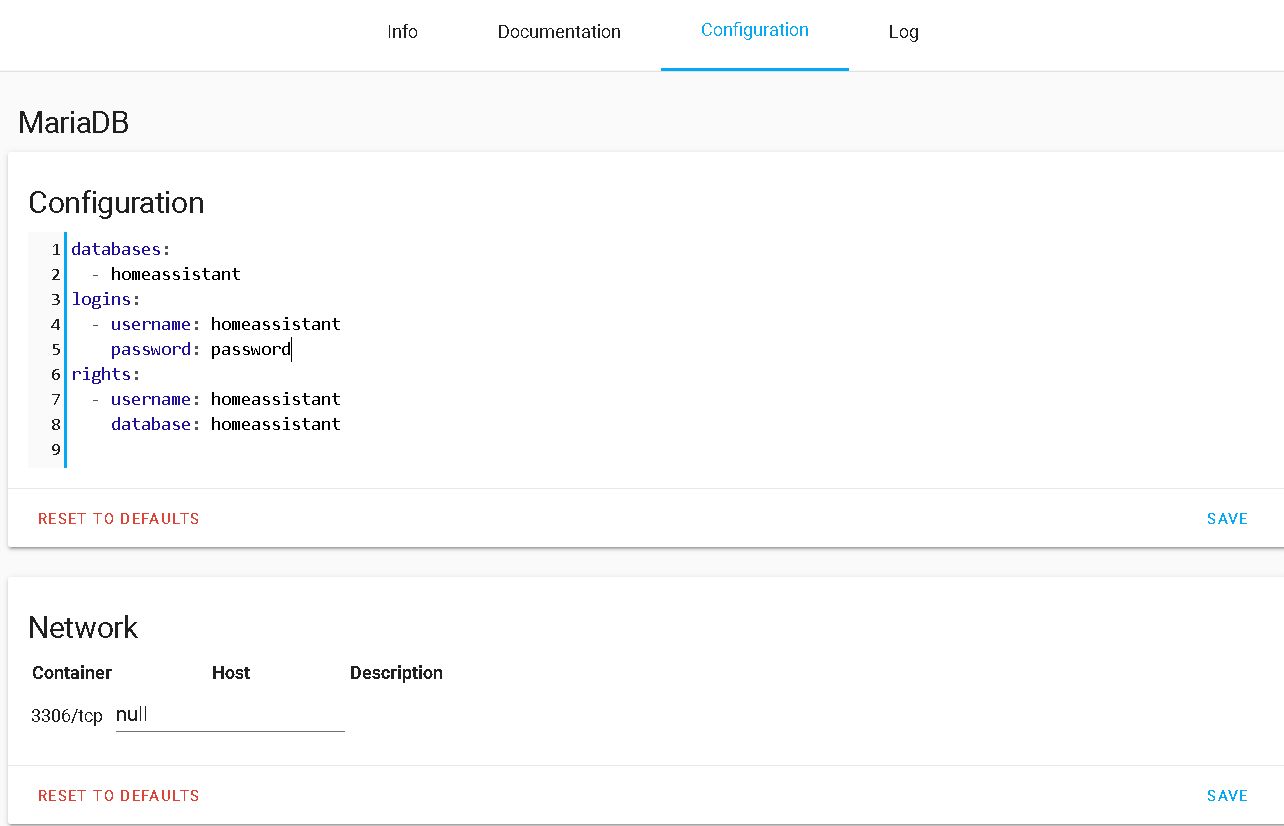Image resolution: width=1284 pixels, height=826 pixels.
Task: Click the Container column header
Action: [x=71, y=672]
